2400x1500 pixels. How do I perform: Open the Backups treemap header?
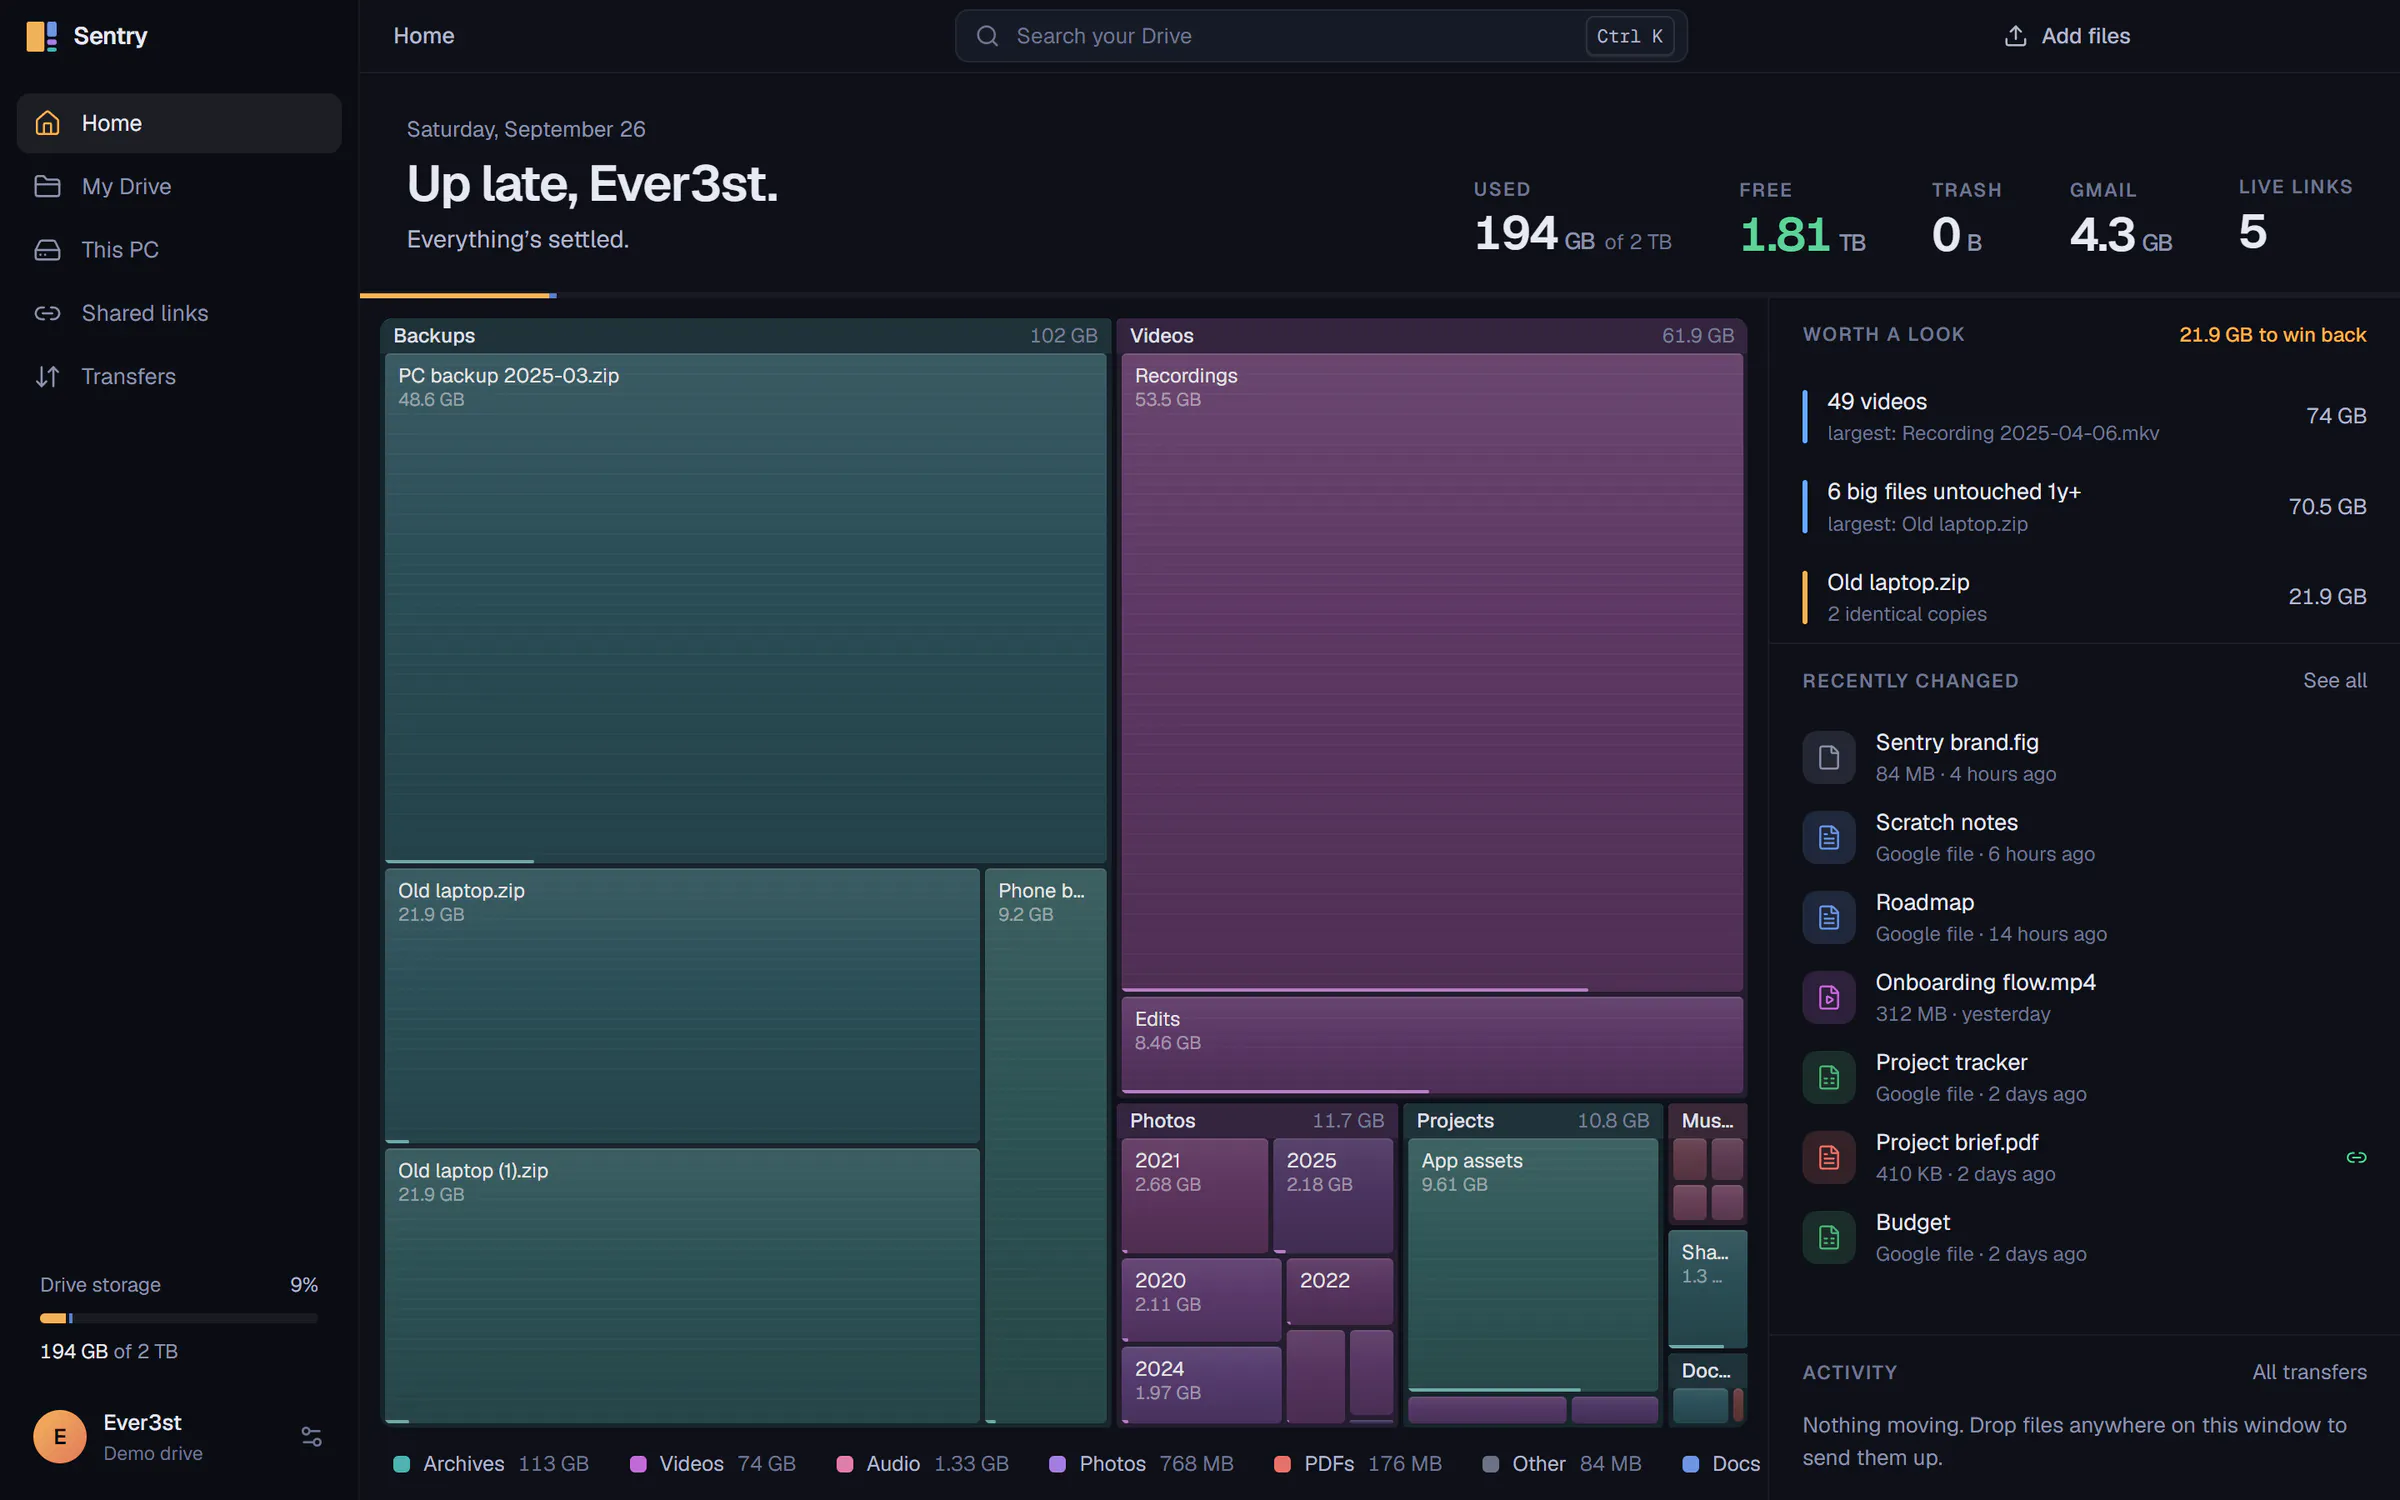coord(745,335)
